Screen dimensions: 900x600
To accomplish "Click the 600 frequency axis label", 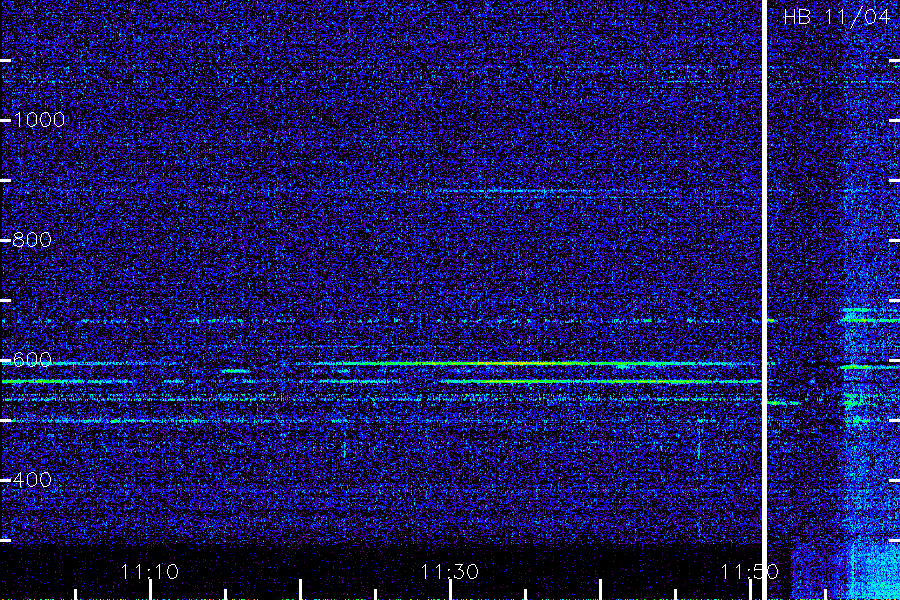I will click(x=32, y=360).
